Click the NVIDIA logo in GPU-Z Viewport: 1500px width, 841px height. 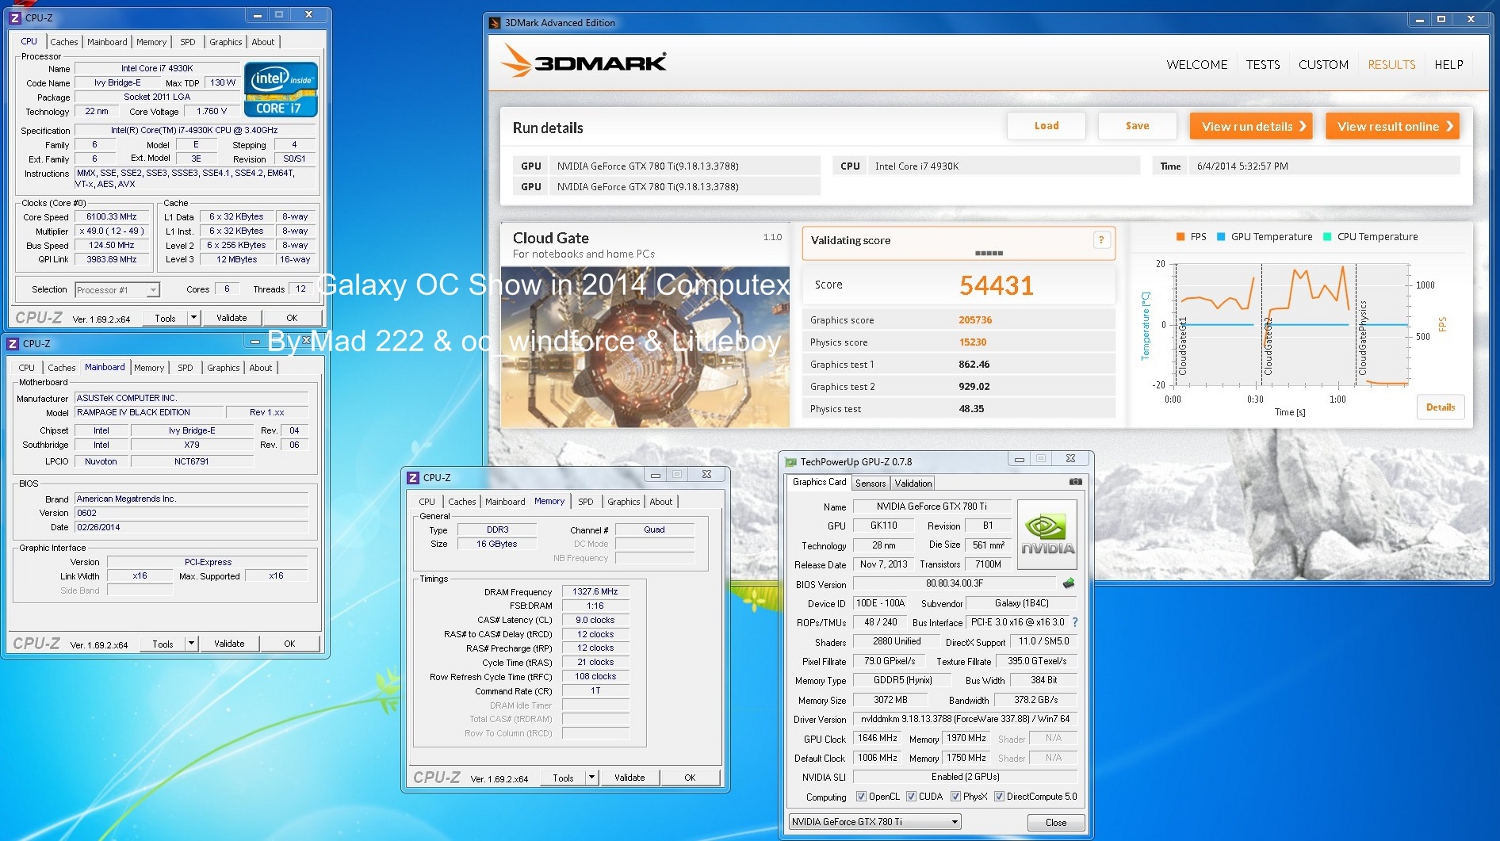(1047, 534)
